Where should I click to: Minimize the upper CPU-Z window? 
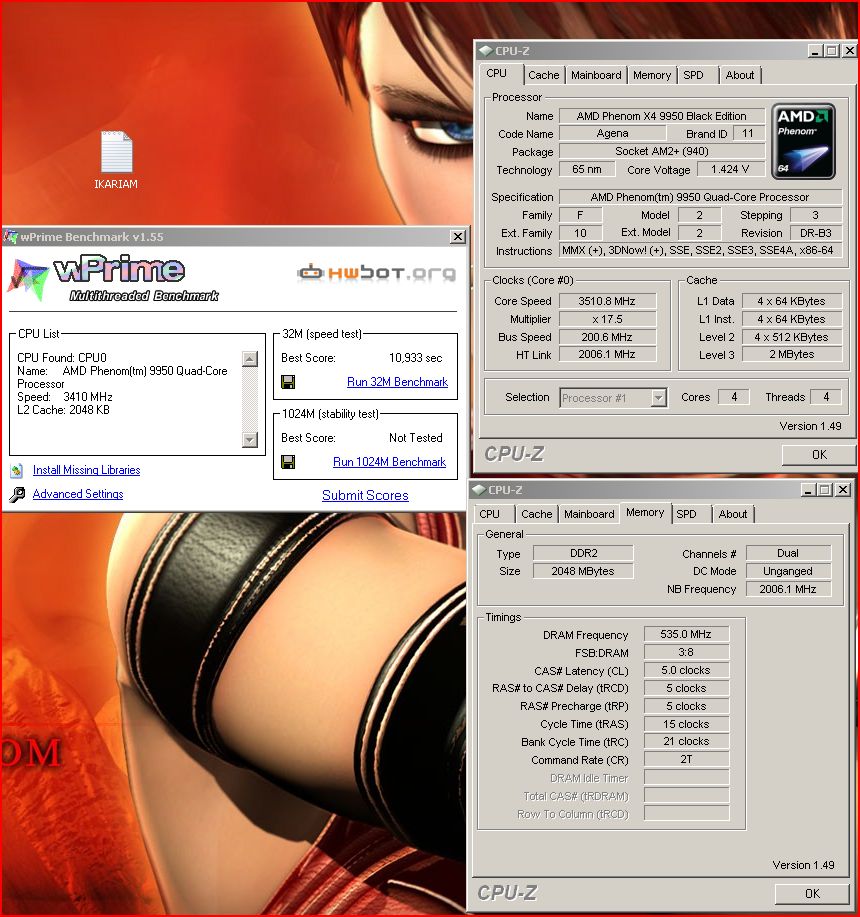tap(815, 51)
